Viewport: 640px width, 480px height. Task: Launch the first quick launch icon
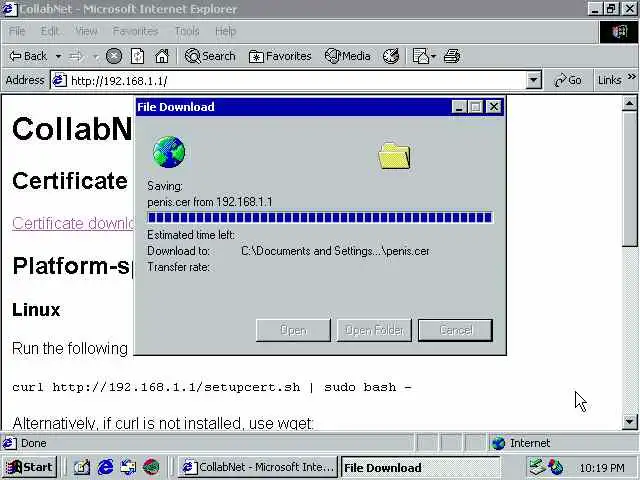82,467
